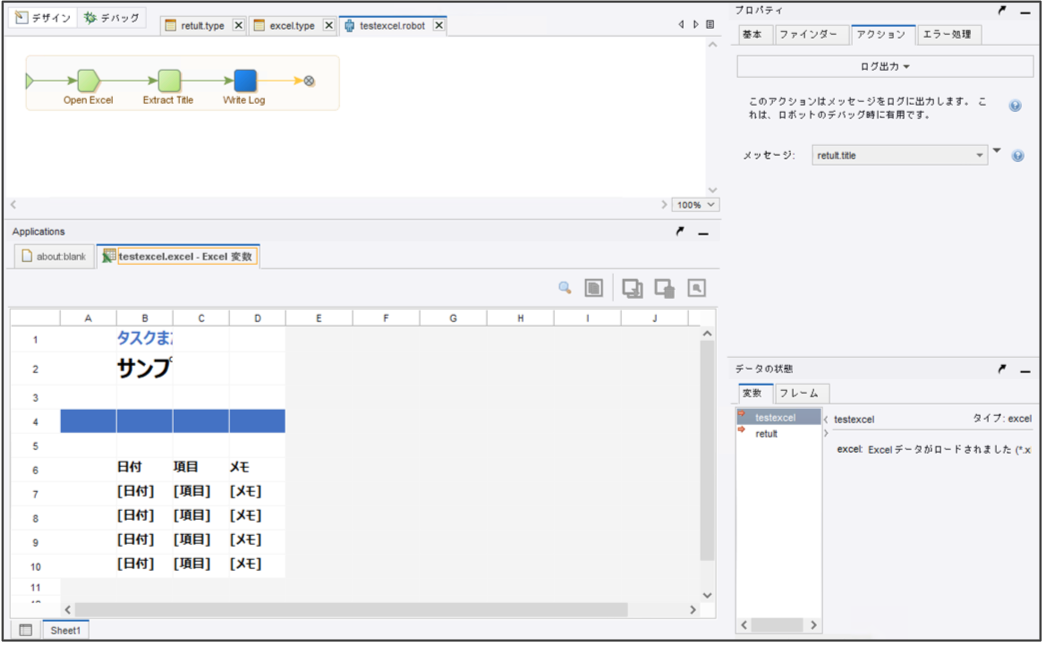
Task: Click the [日付] cell in row 7
Action: click(145, 491)
